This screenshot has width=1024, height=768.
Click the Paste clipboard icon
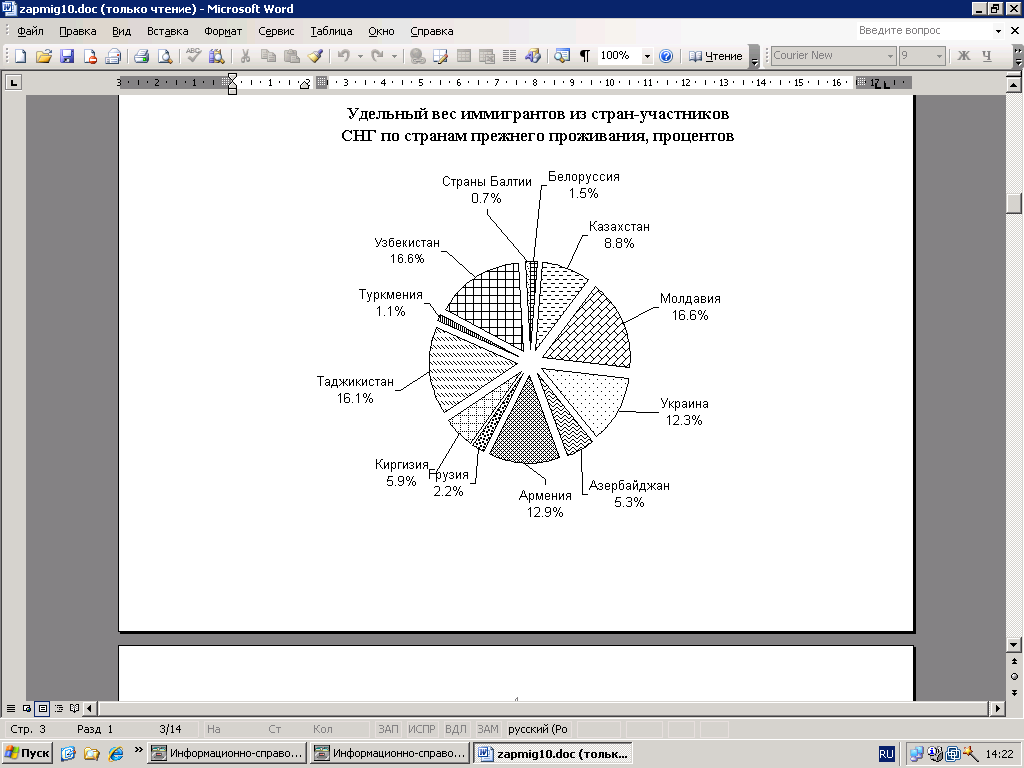coord(291,56)
